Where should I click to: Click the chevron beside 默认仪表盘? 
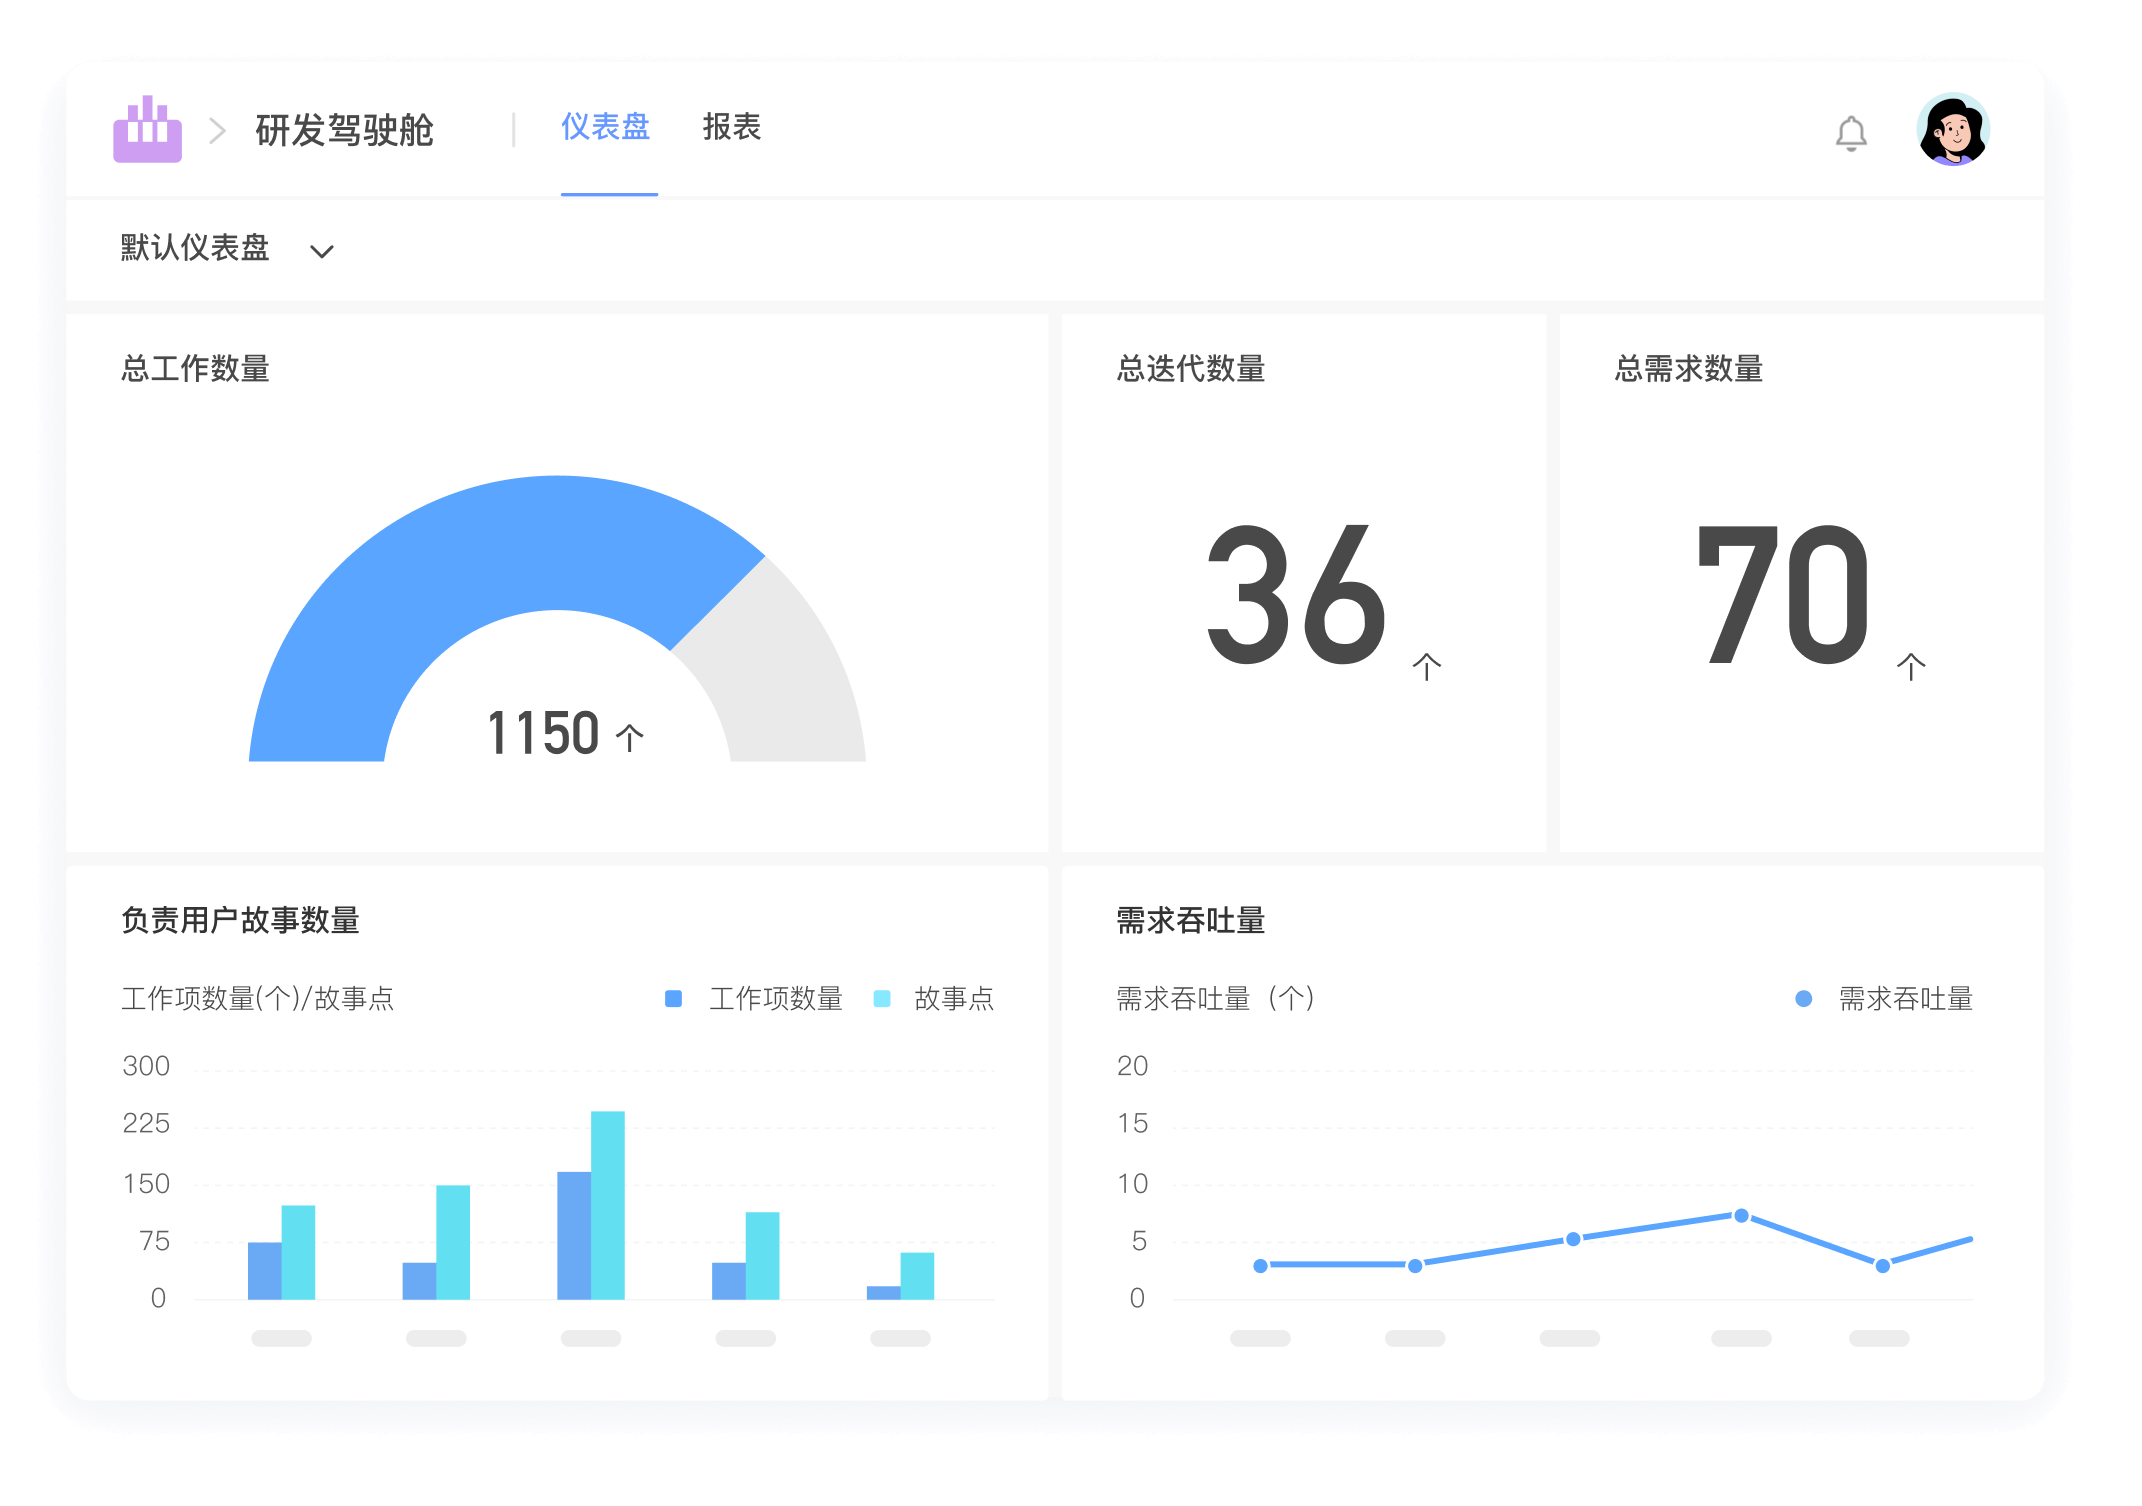[322, 252]
